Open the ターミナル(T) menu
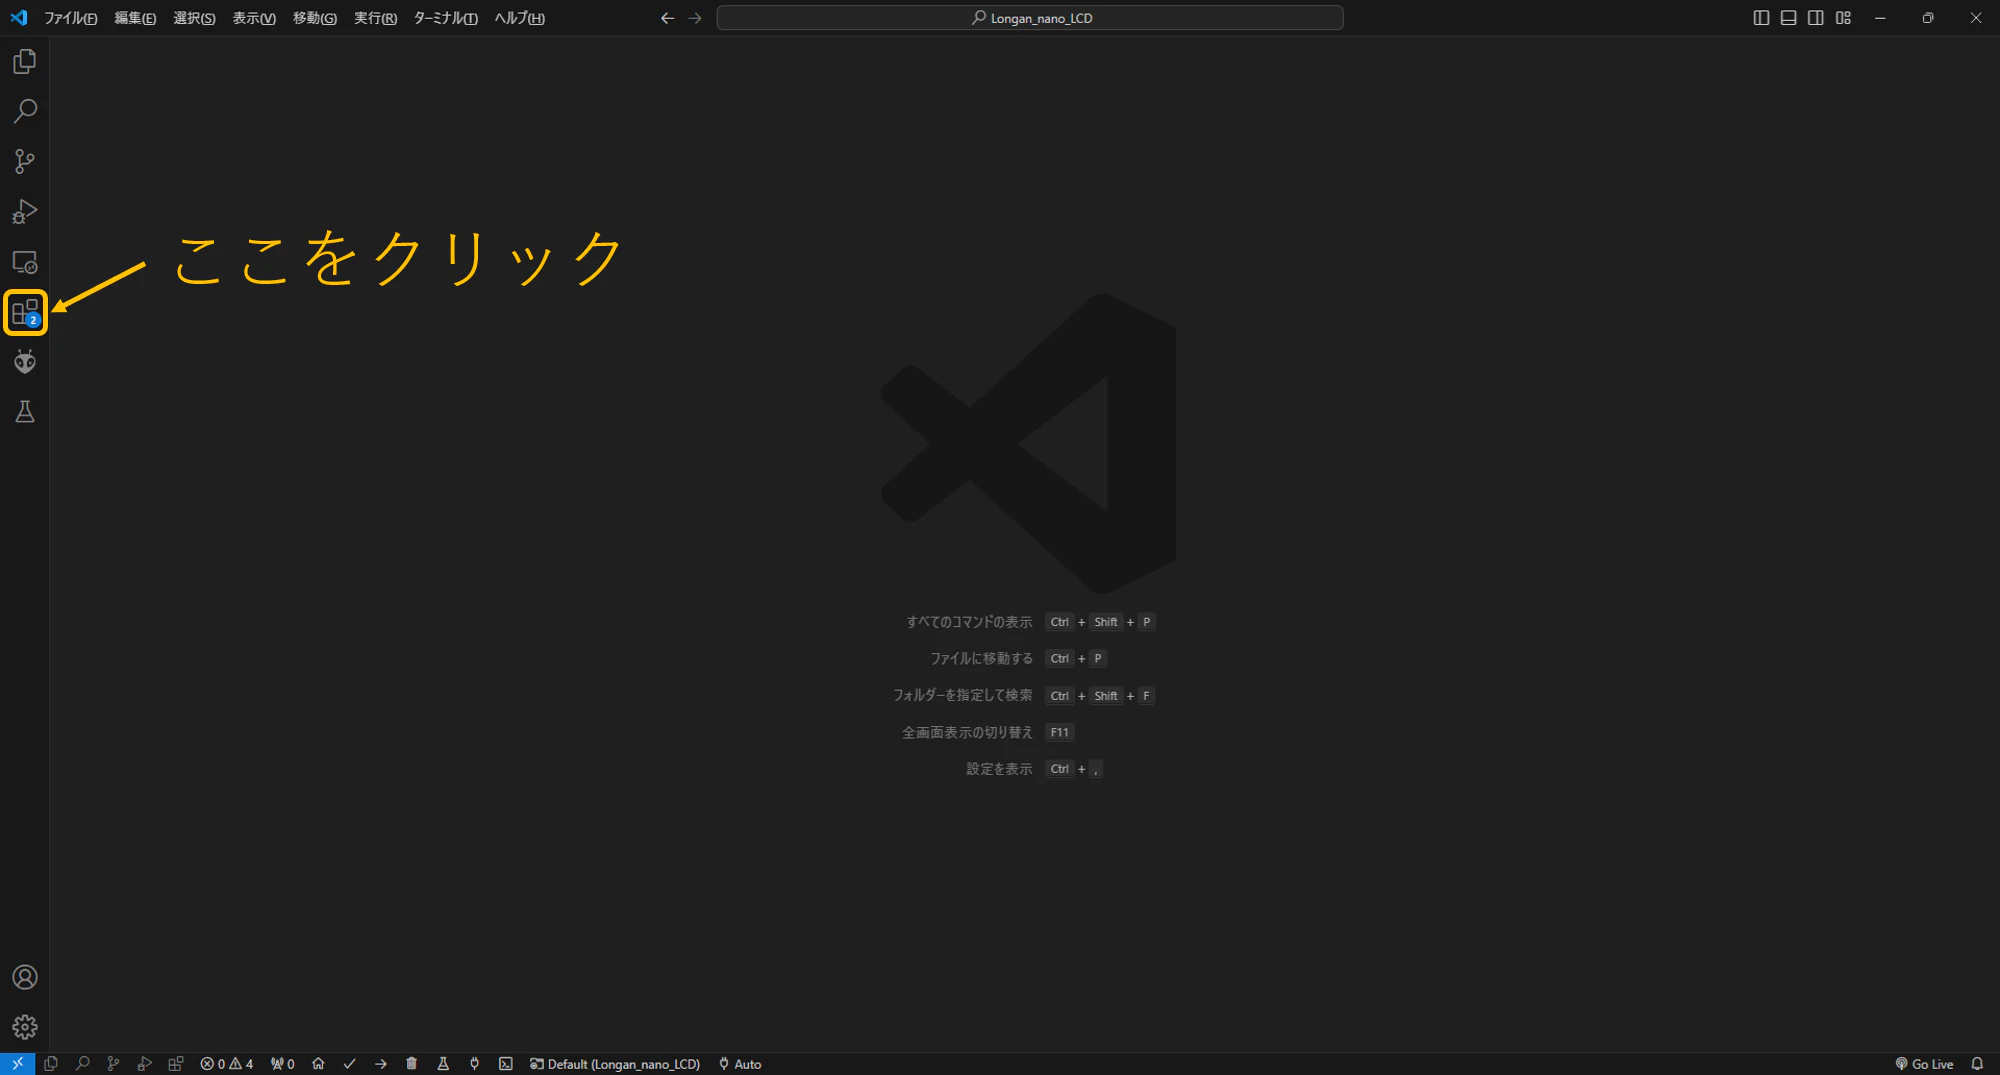This screenshot has height=1075, width=2000. pyautogui.click(x=445, y=18)
